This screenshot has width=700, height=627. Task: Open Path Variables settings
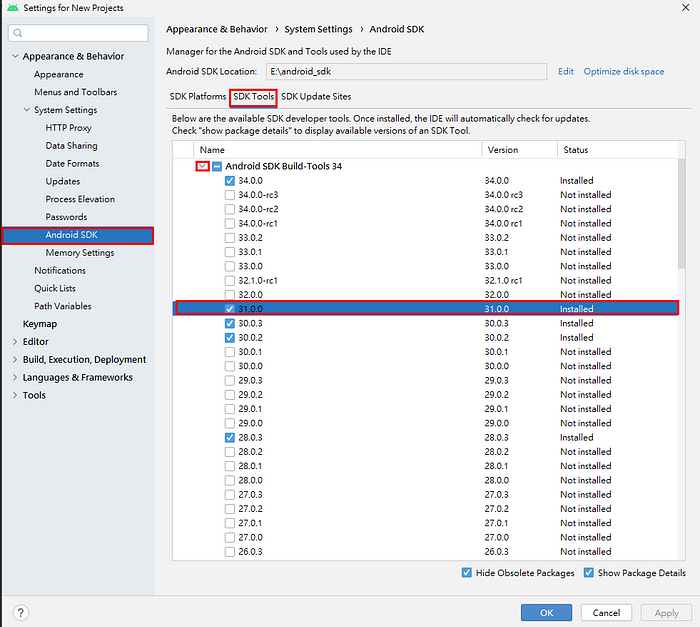(62, 306)
